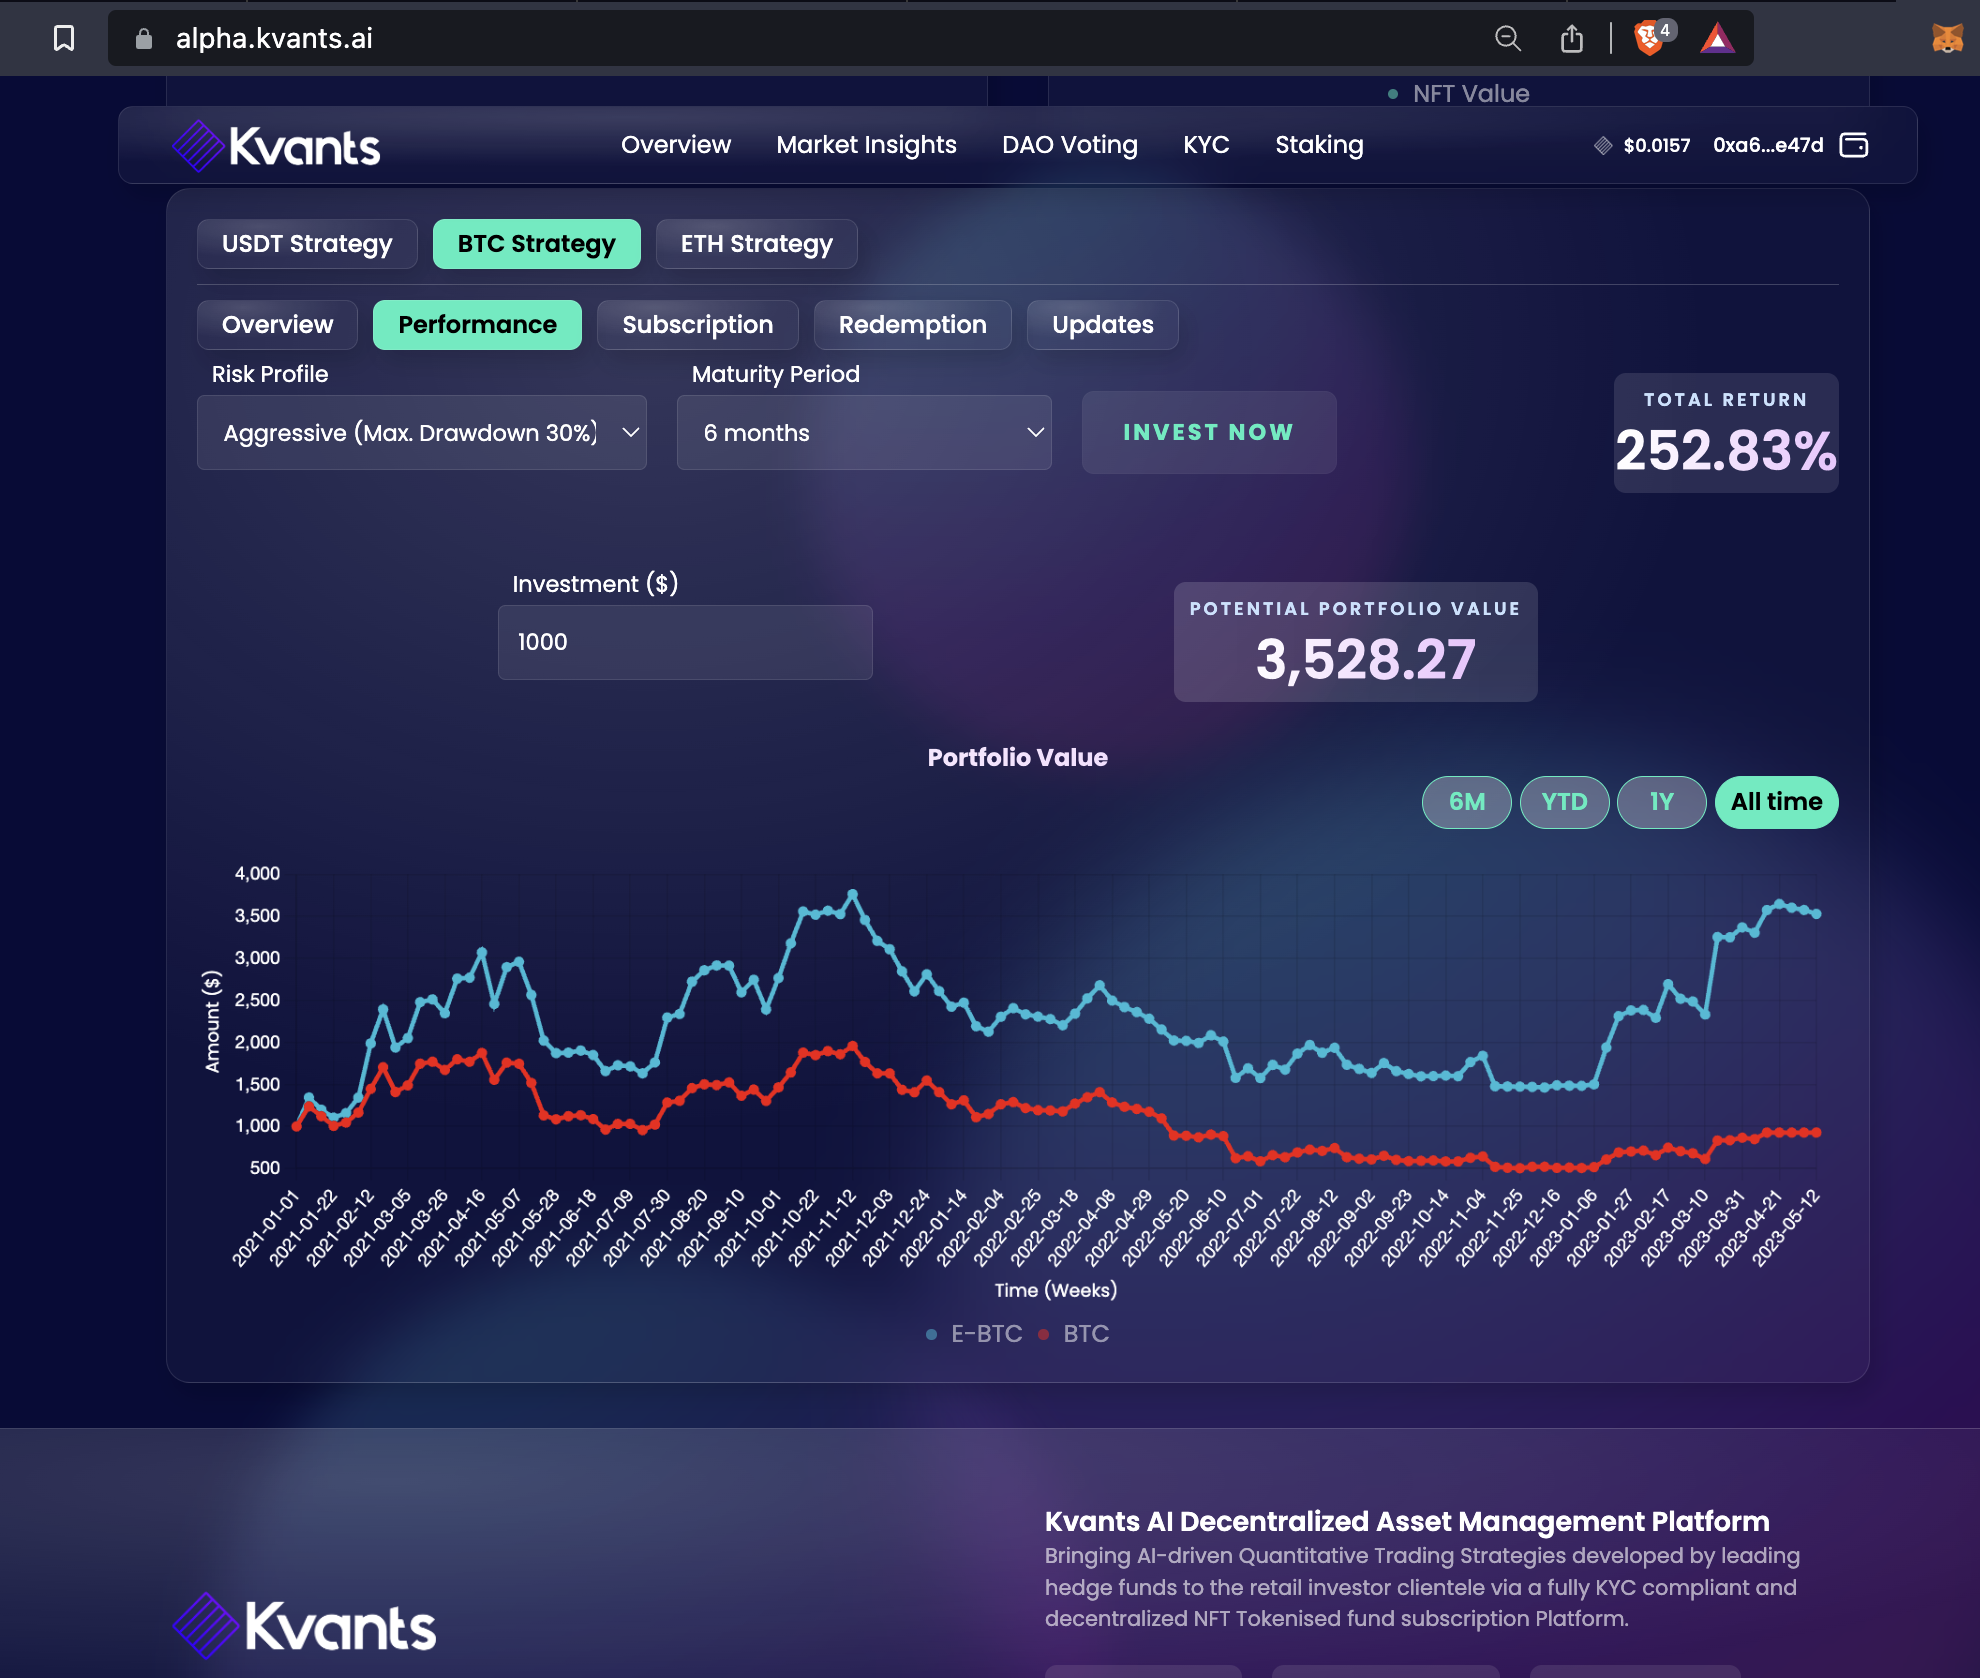Image resolution: width=1980 pixels, height=1678 pixels.
Task: Click the Kvants AI Decentralized Asset Management heading
Action: (1407, 1521)
